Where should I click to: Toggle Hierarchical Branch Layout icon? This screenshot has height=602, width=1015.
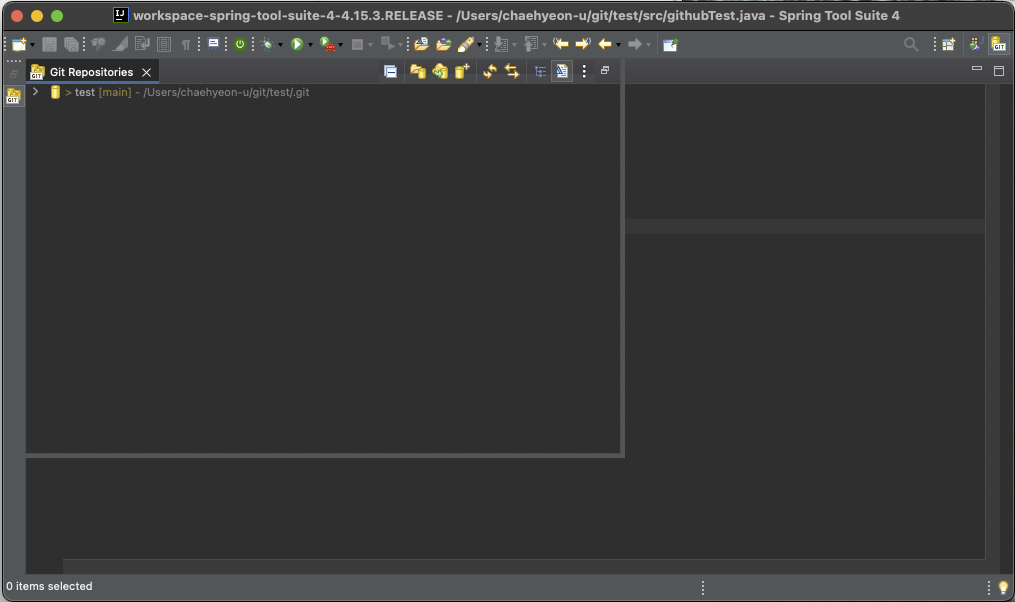coord(540,72)
